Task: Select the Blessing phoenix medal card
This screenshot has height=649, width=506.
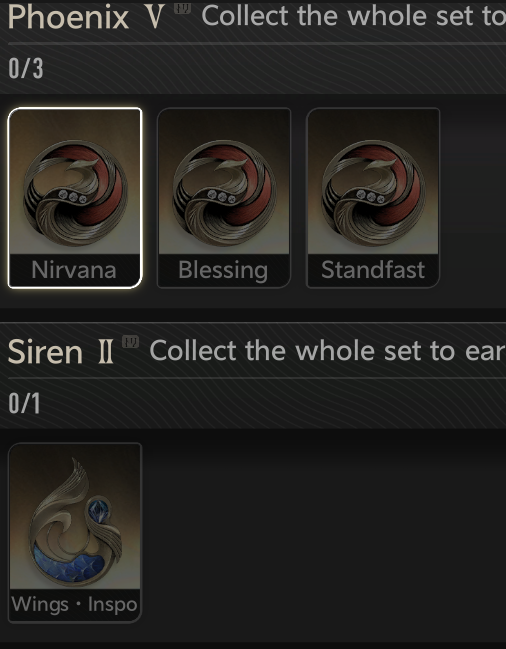Action: (224, 198)
